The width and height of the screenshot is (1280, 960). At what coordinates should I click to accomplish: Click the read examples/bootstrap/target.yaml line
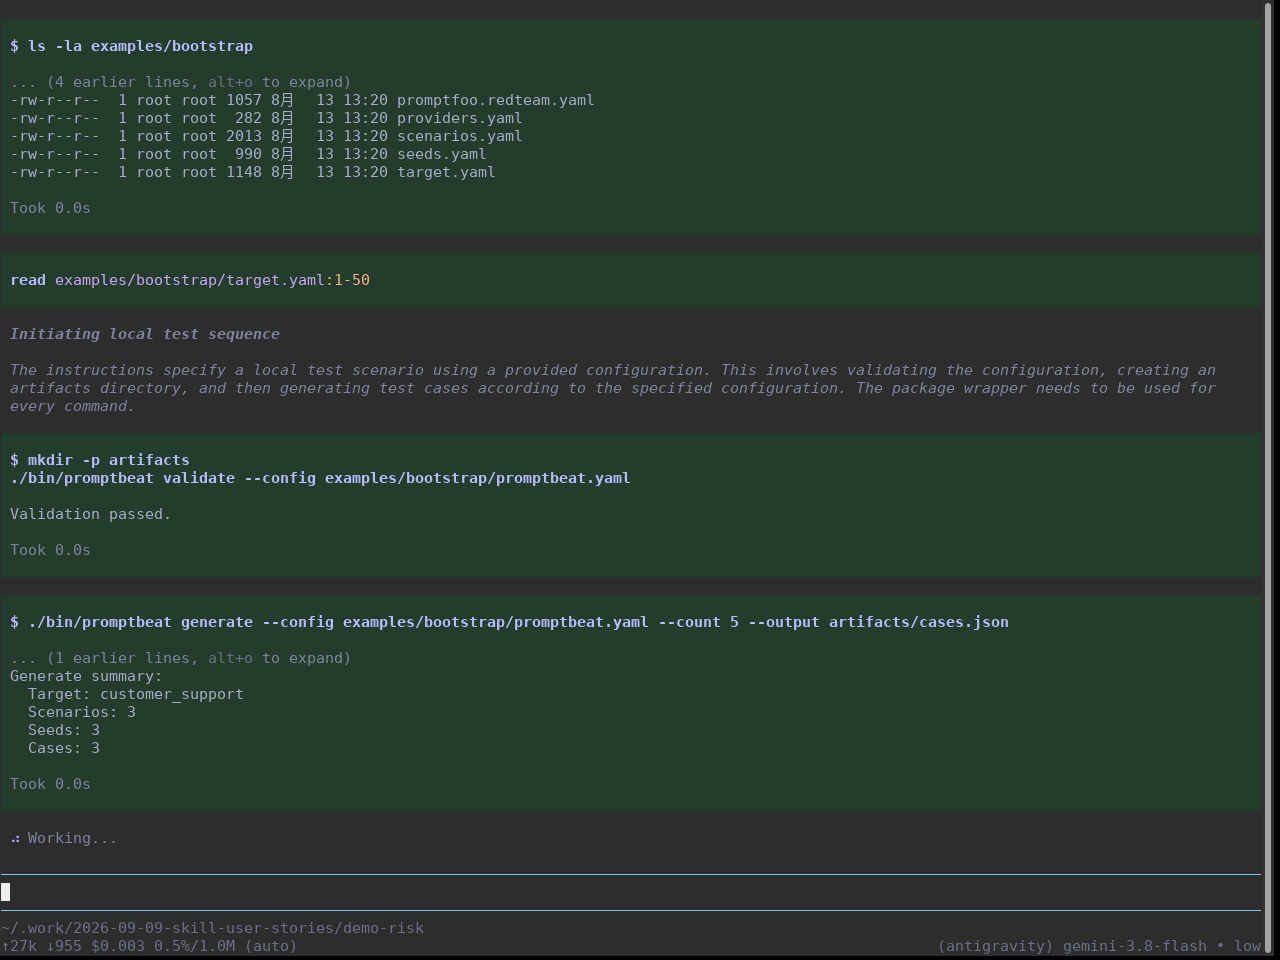point(190,280)
